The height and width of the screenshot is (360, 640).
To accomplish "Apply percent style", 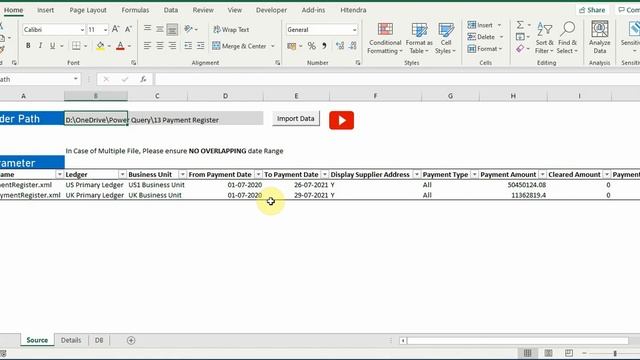I will 311,46.
